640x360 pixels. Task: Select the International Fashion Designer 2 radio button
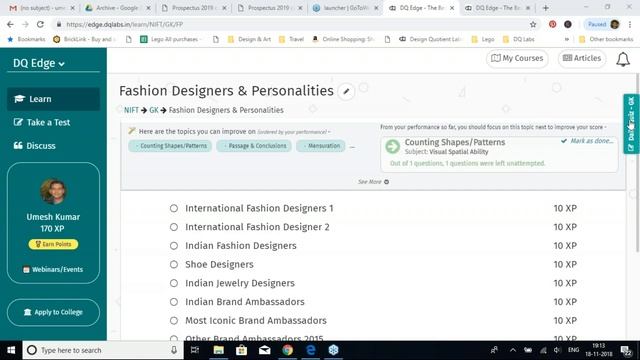point(174,227)
